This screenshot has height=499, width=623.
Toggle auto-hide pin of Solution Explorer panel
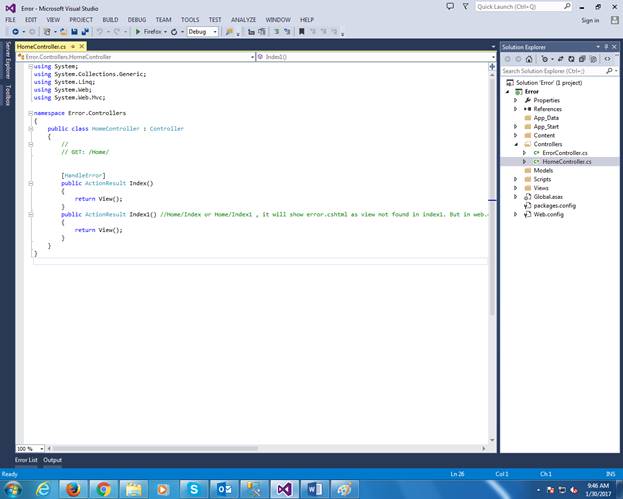[606, 47]
